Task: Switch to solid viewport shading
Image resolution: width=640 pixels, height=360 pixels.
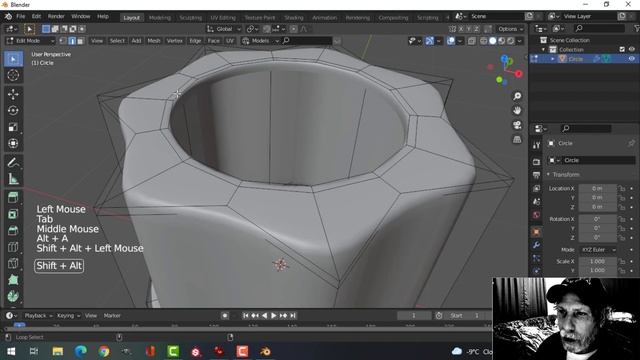Action: (x=493, y=41)
